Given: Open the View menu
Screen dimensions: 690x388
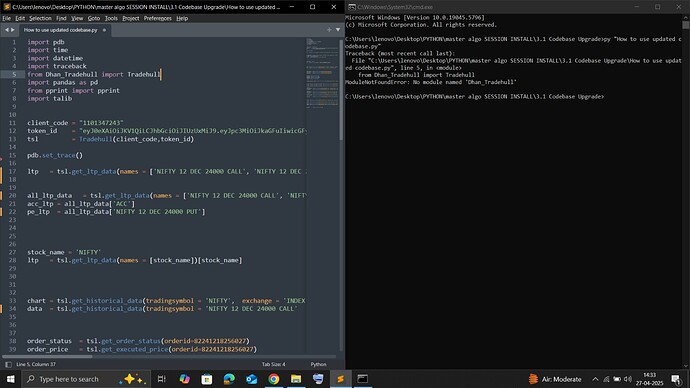Looking at the screenshot, I should pos(77,18).
